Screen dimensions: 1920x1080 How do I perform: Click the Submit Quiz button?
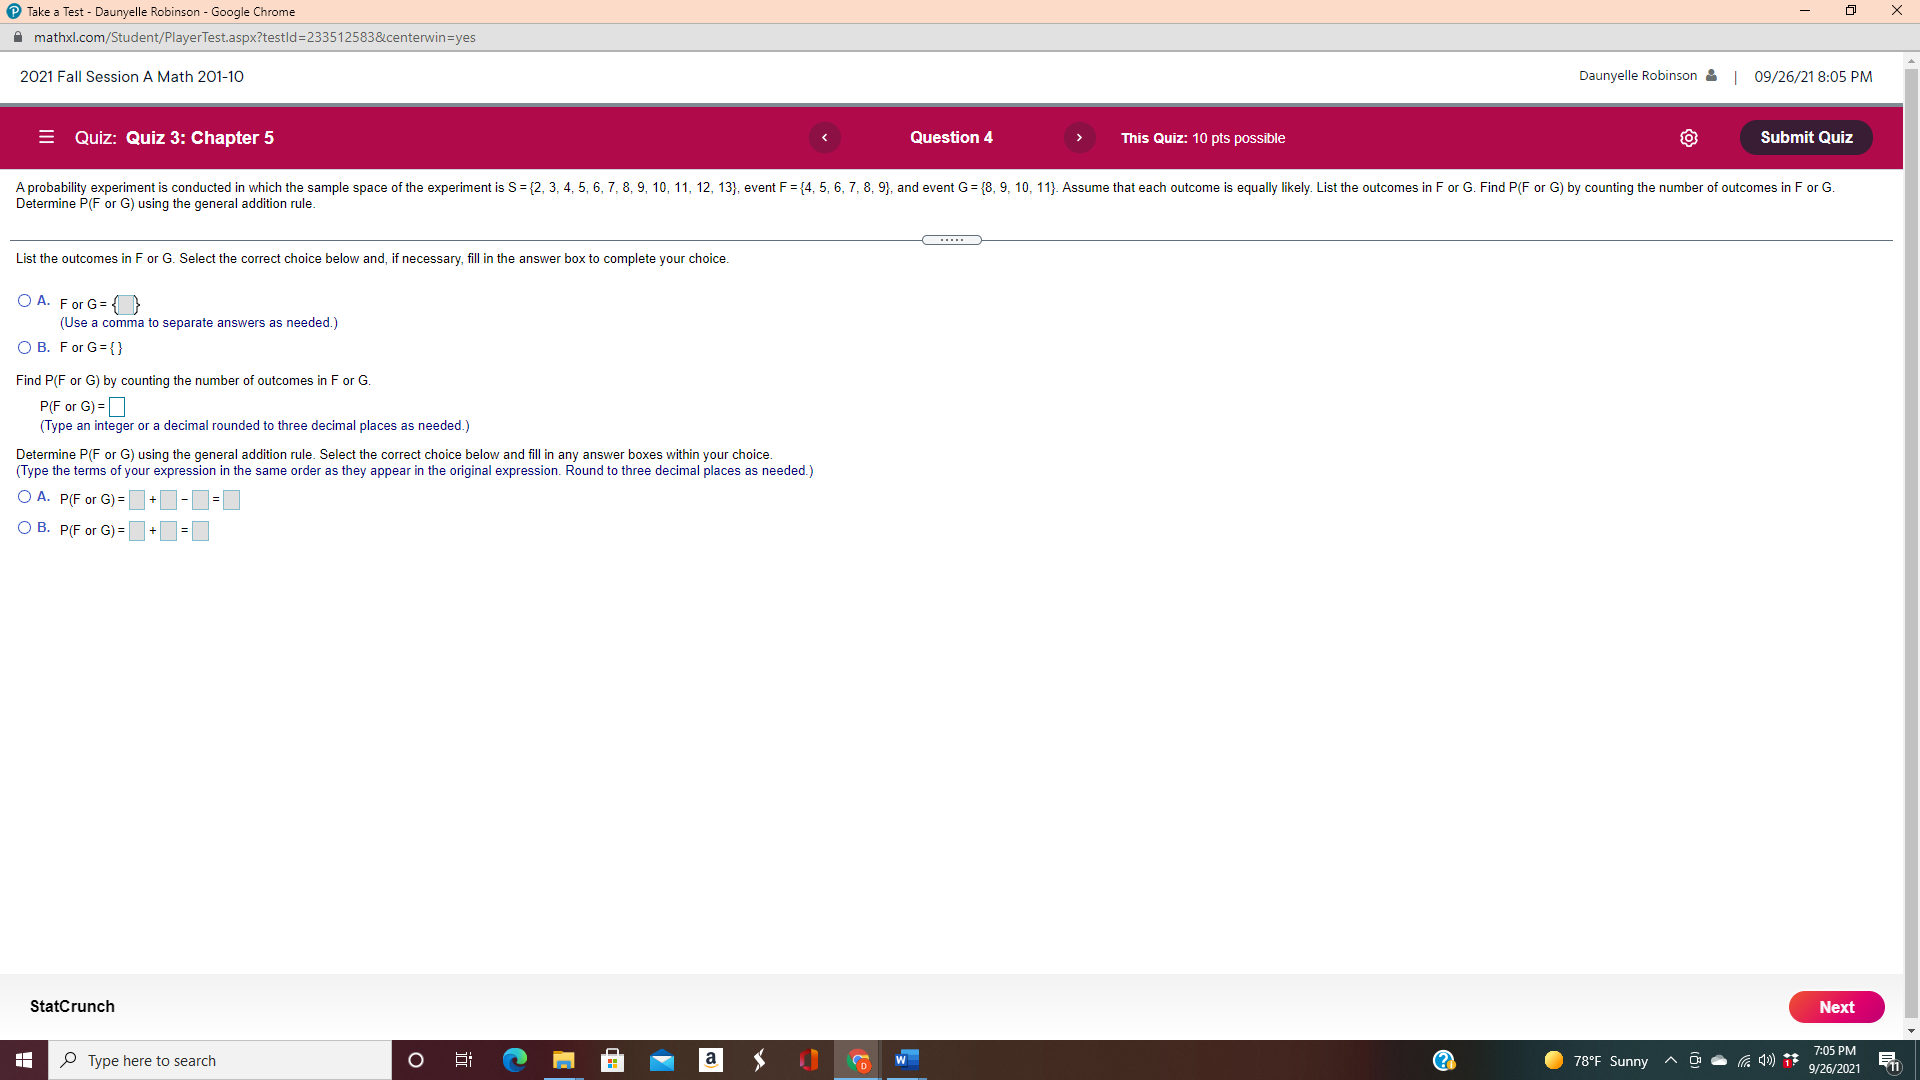[1805, 138]
